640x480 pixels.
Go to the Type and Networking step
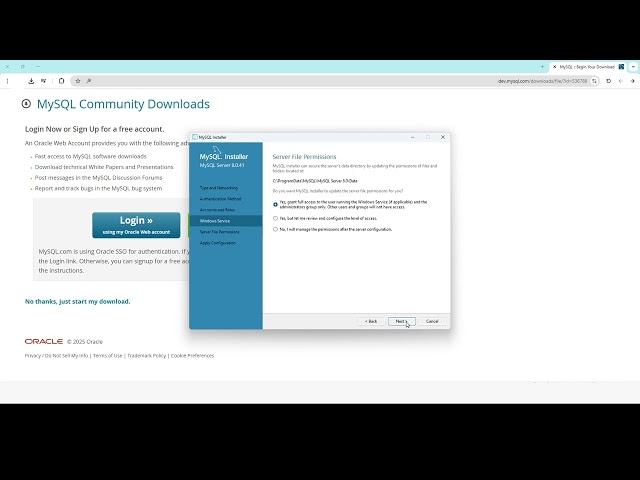[218, 188]
